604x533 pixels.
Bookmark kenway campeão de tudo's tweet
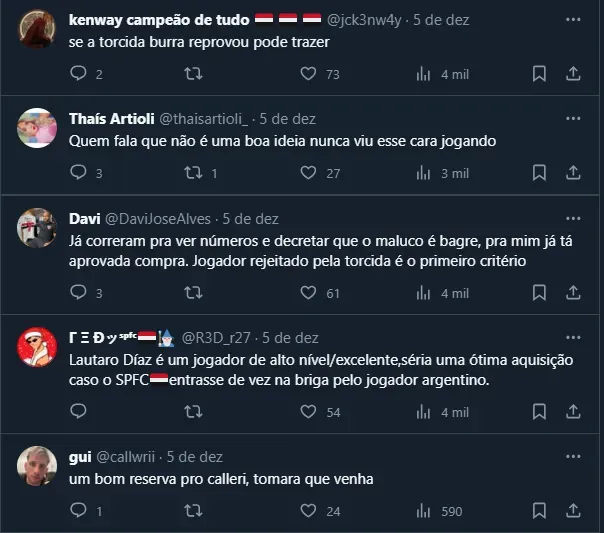(x=539, y=74)
